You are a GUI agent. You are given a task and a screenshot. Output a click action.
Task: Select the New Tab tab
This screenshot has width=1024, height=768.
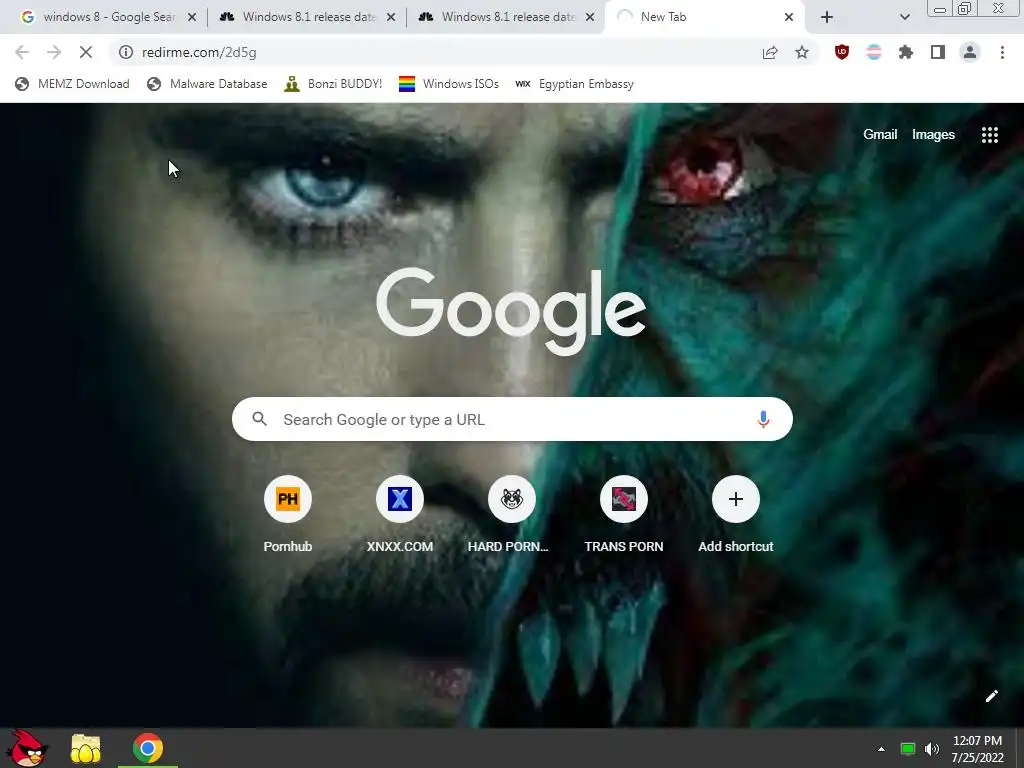[705, 17]
